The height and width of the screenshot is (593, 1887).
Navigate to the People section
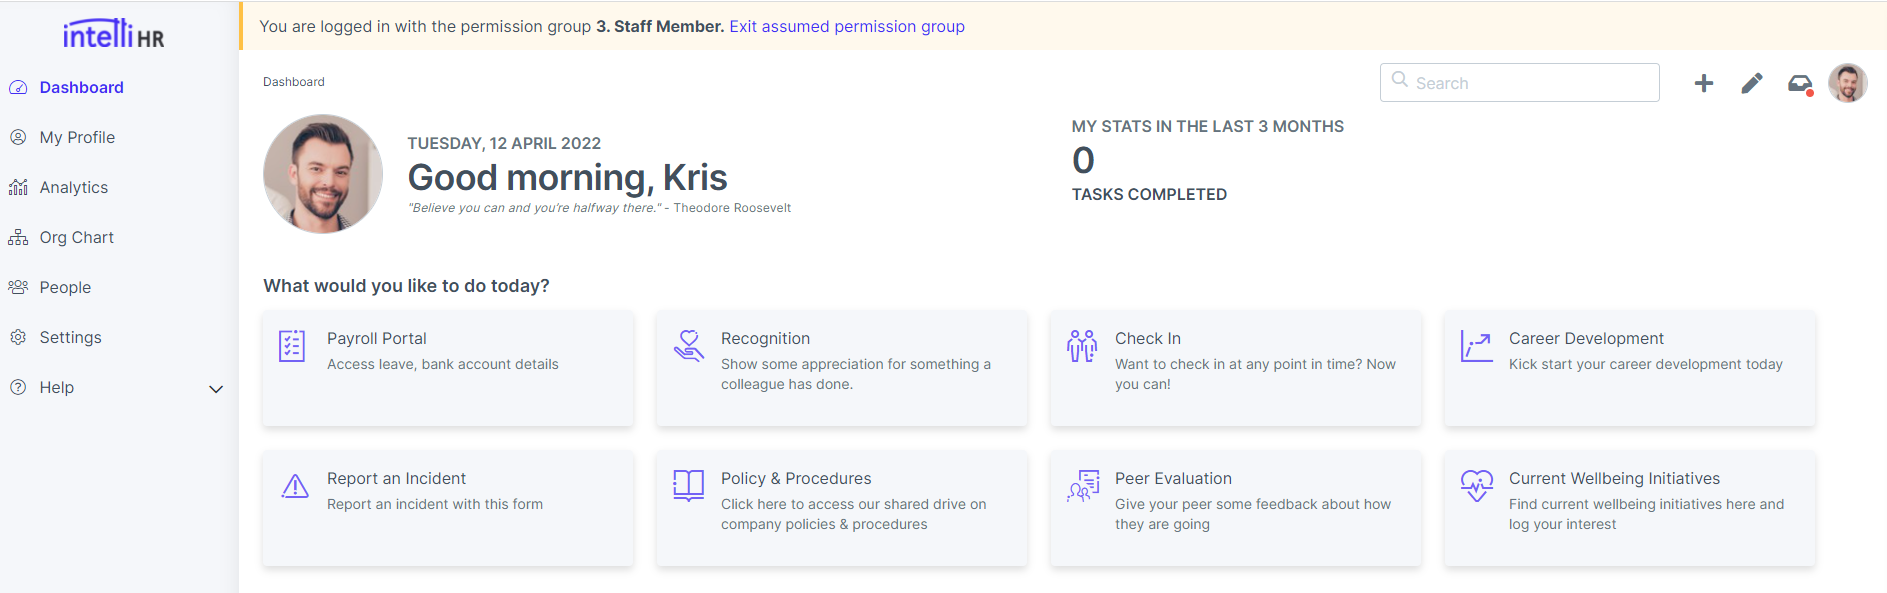point(65,287)
